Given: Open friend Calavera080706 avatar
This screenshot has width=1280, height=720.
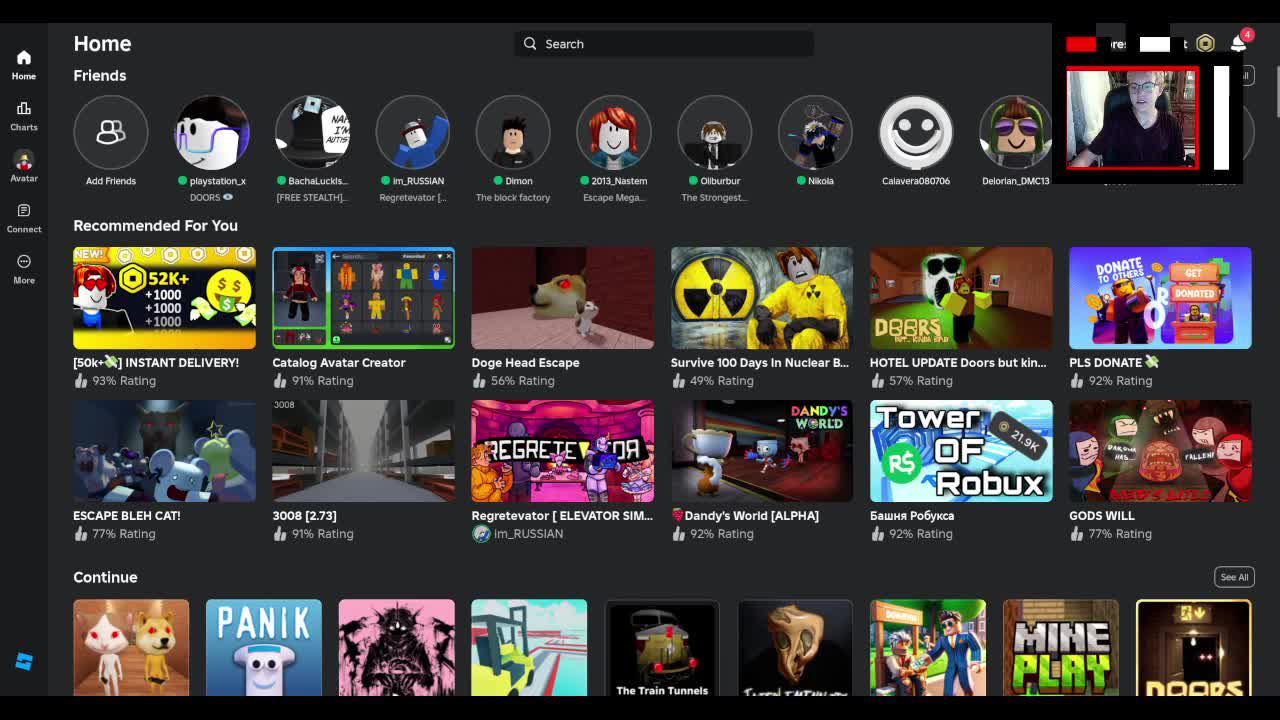Looking at the screenshot, I should 915,132.
